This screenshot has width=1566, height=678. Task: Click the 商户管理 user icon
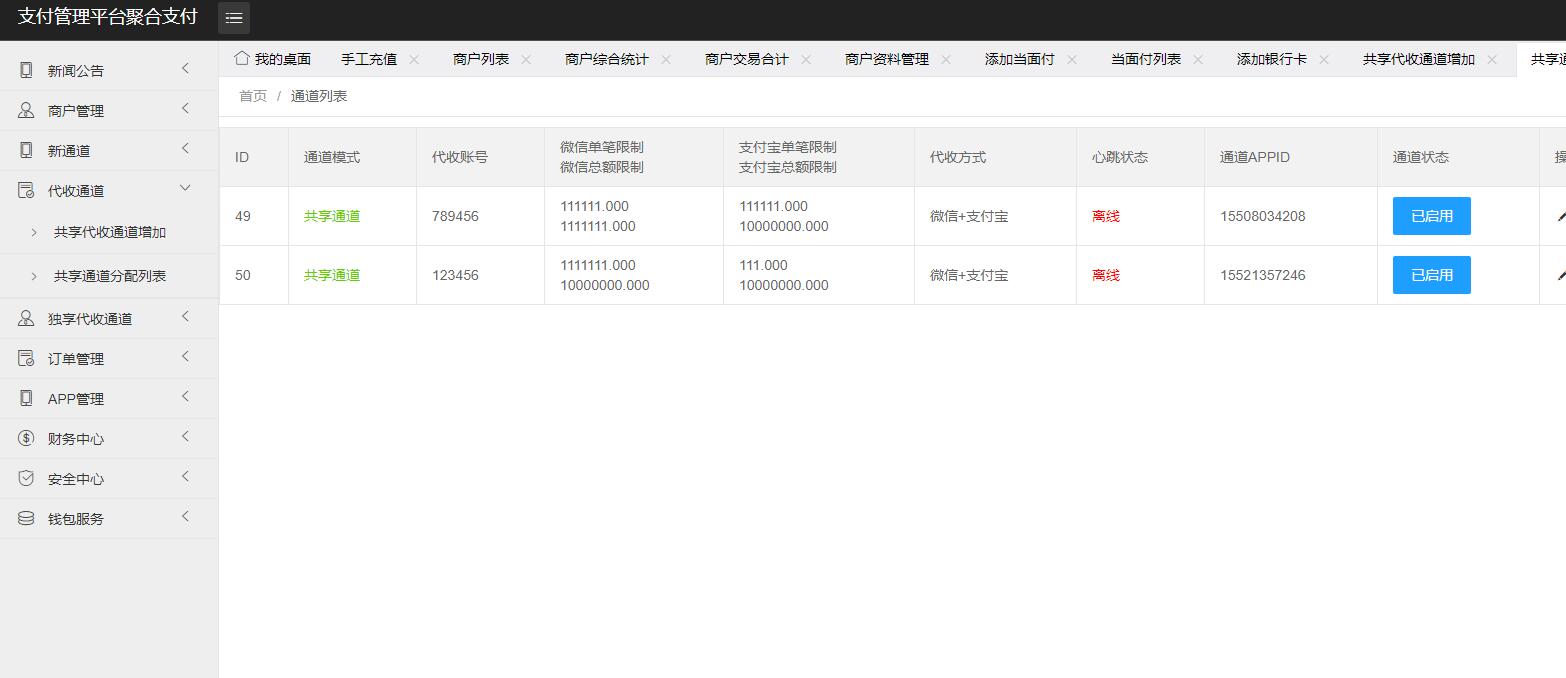point(26,110)
